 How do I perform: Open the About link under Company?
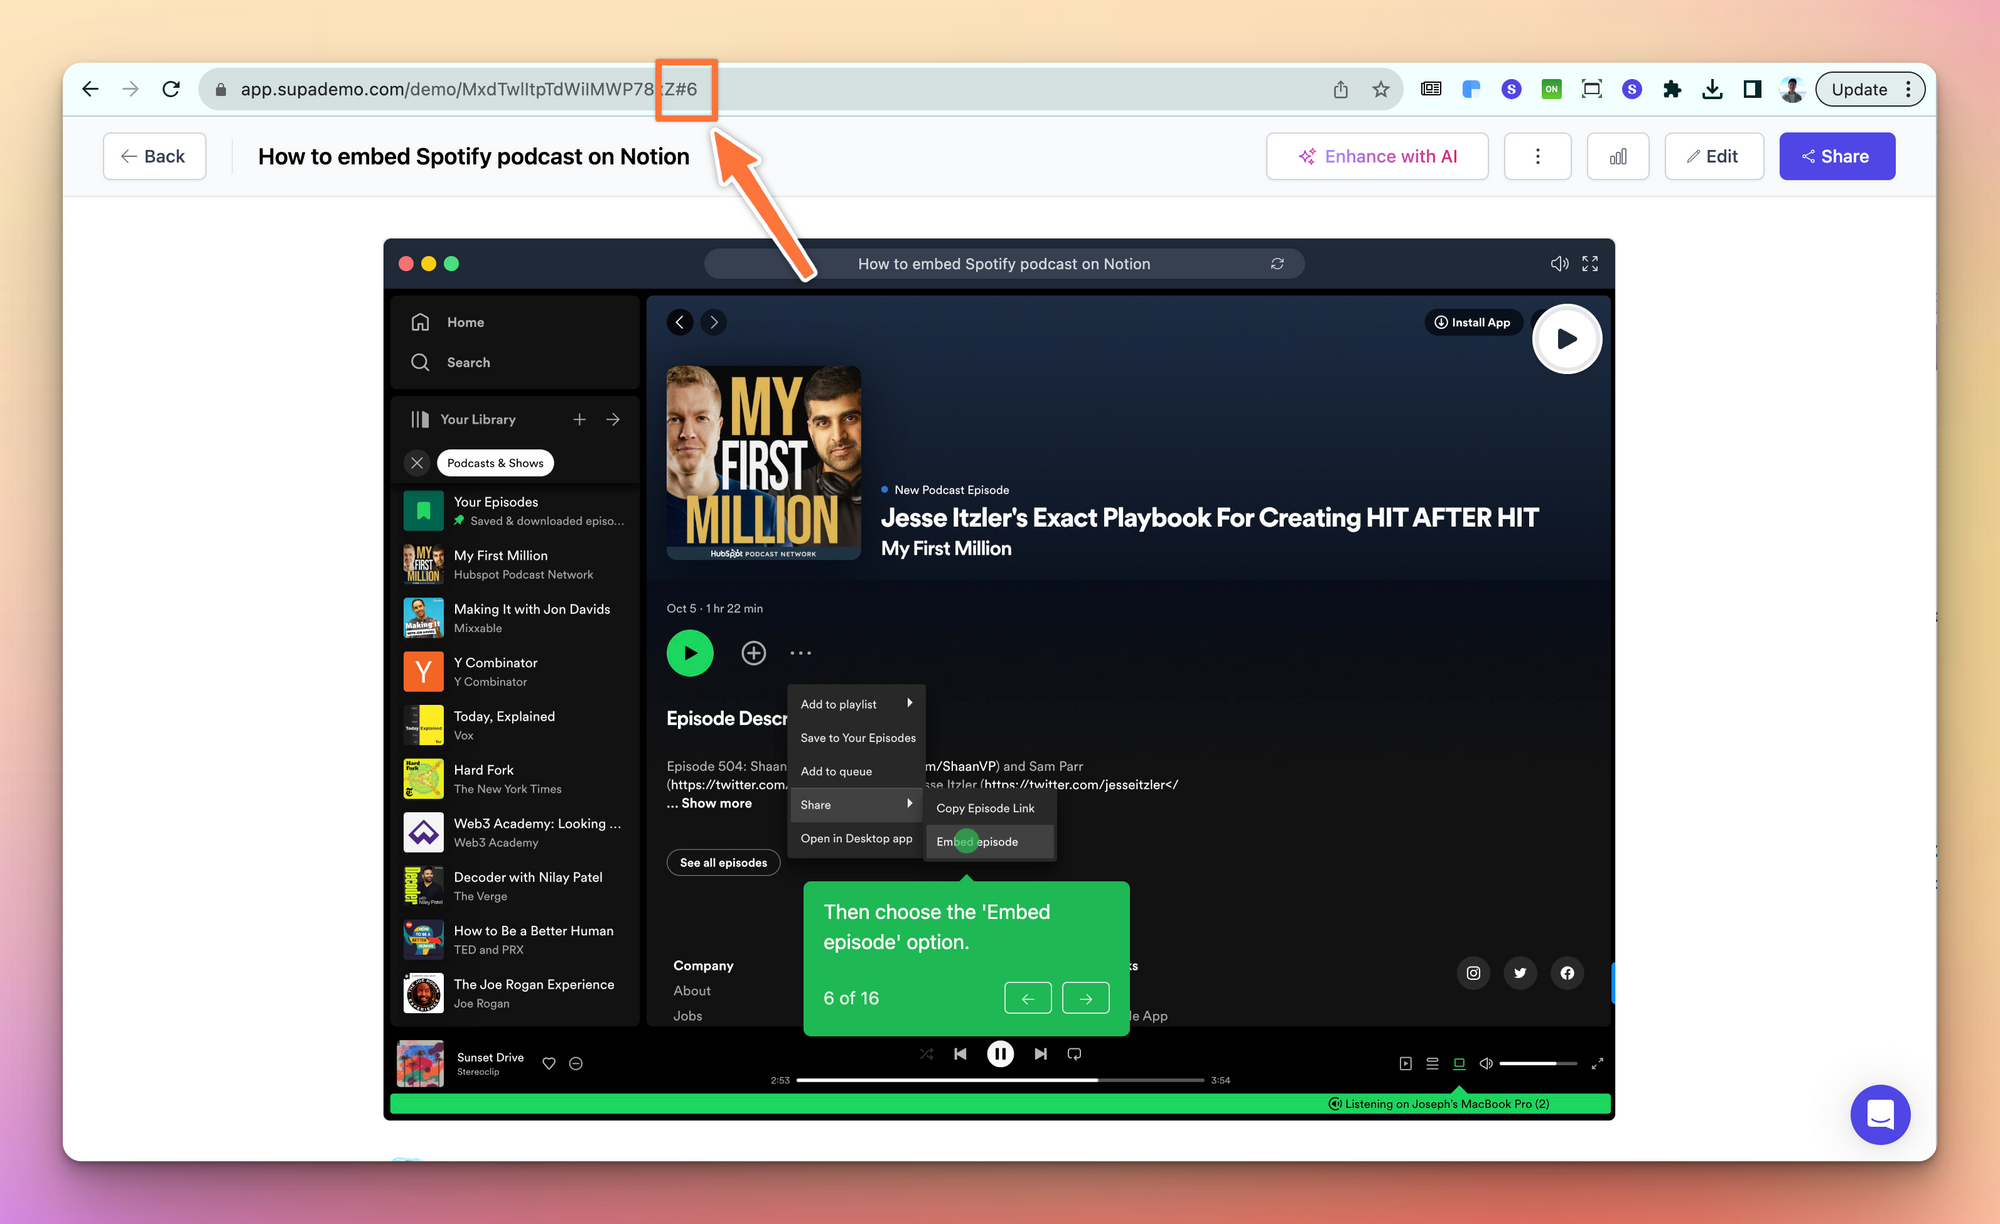(692, 990)
